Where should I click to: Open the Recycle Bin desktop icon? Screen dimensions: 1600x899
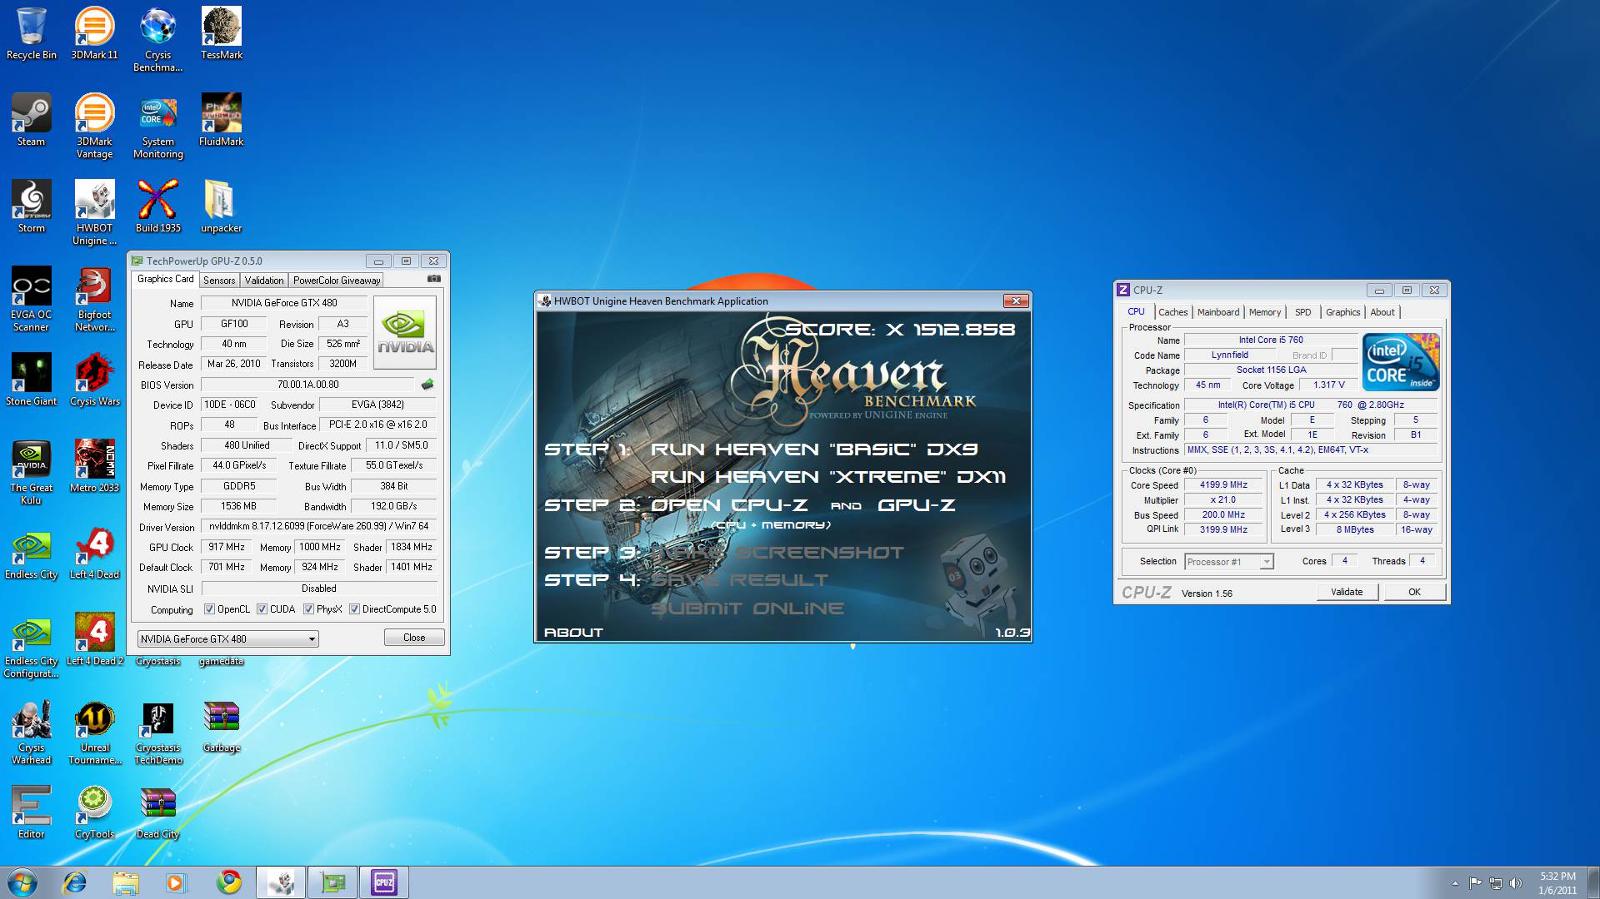pos(31,34)
